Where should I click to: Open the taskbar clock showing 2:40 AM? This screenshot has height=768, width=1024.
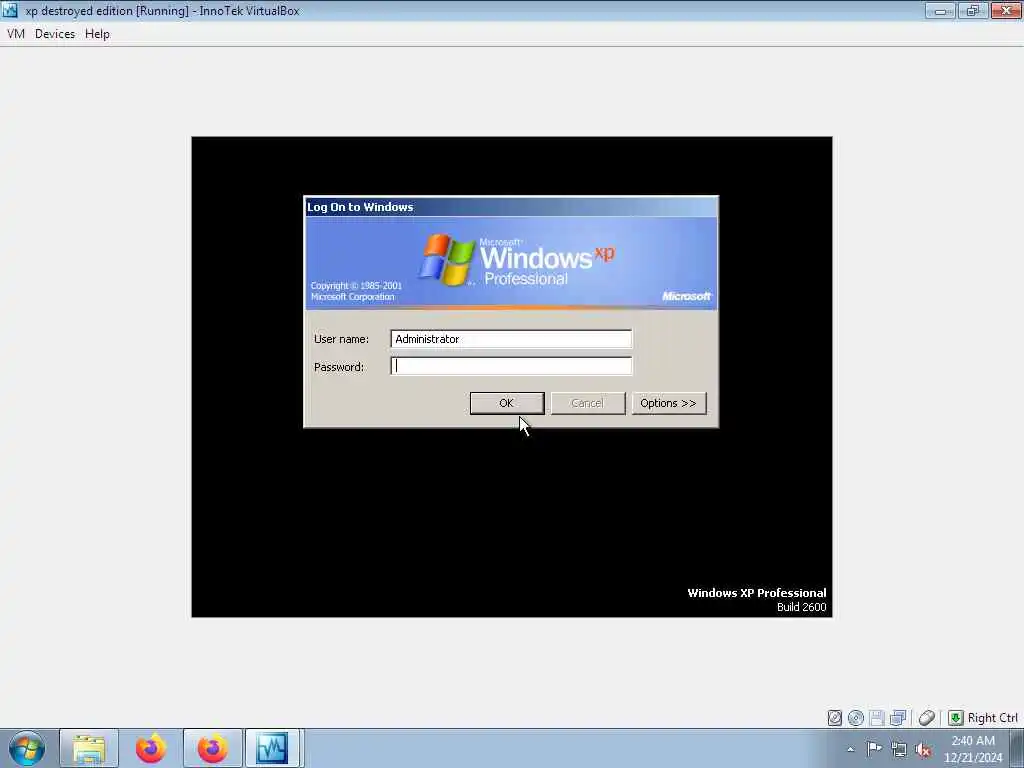[973, 749]
